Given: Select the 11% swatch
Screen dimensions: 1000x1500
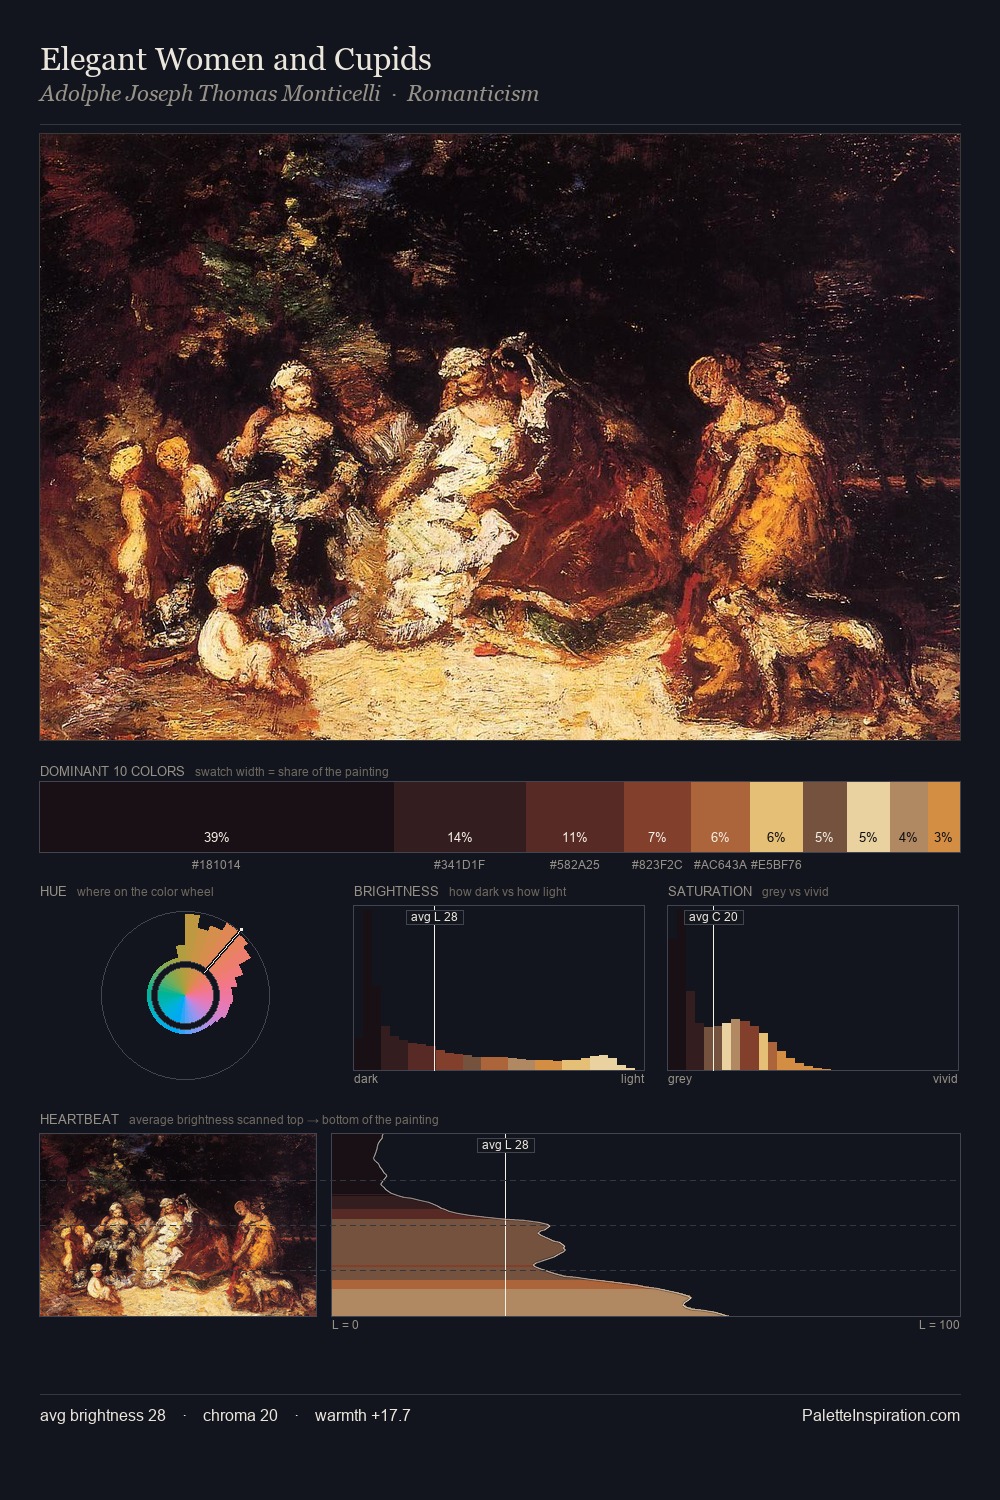Looking at the screenshot, I should coord(575,817).
